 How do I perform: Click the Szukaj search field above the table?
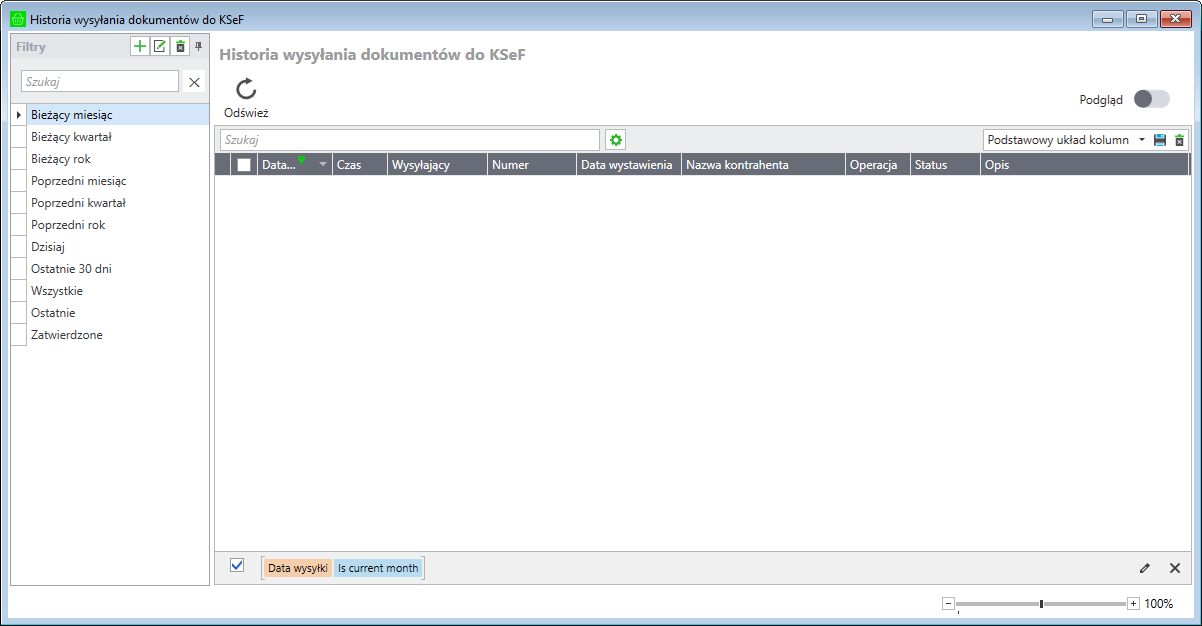(x=410, y=140)
